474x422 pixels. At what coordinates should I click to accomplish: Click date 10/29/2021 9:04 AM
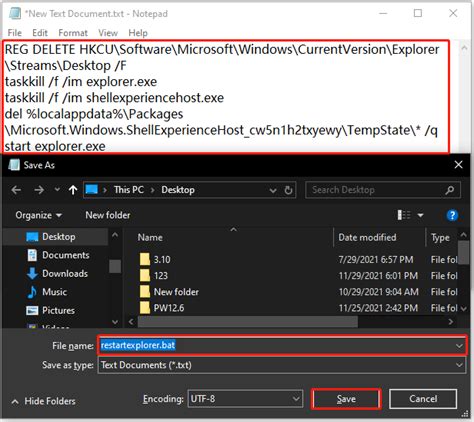378,292
